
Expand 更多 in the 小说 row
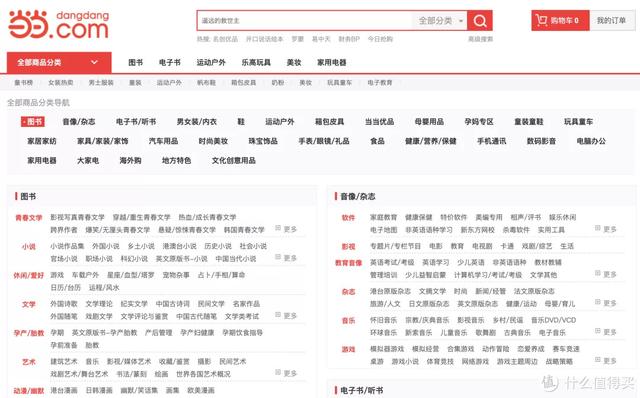point(287,258)
